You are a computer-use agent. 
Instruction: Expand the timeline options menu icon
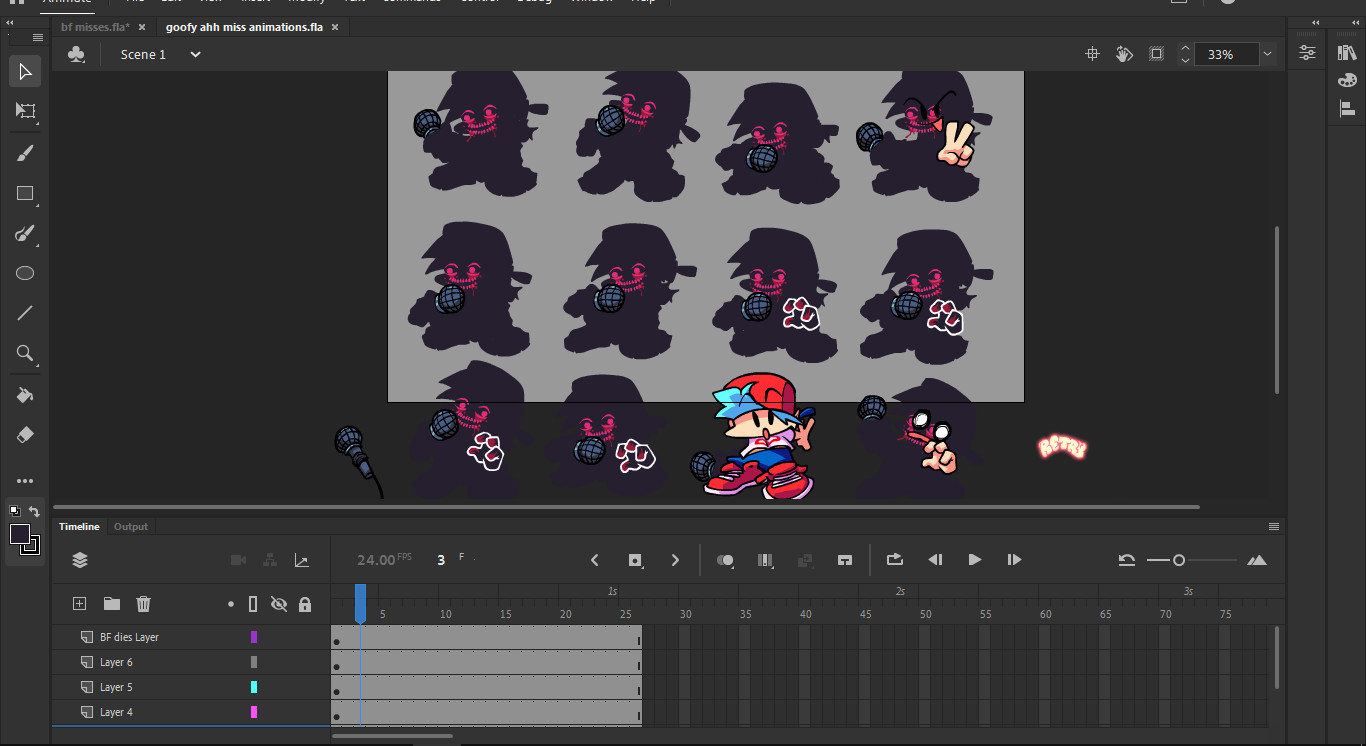tap(1273, 526)
